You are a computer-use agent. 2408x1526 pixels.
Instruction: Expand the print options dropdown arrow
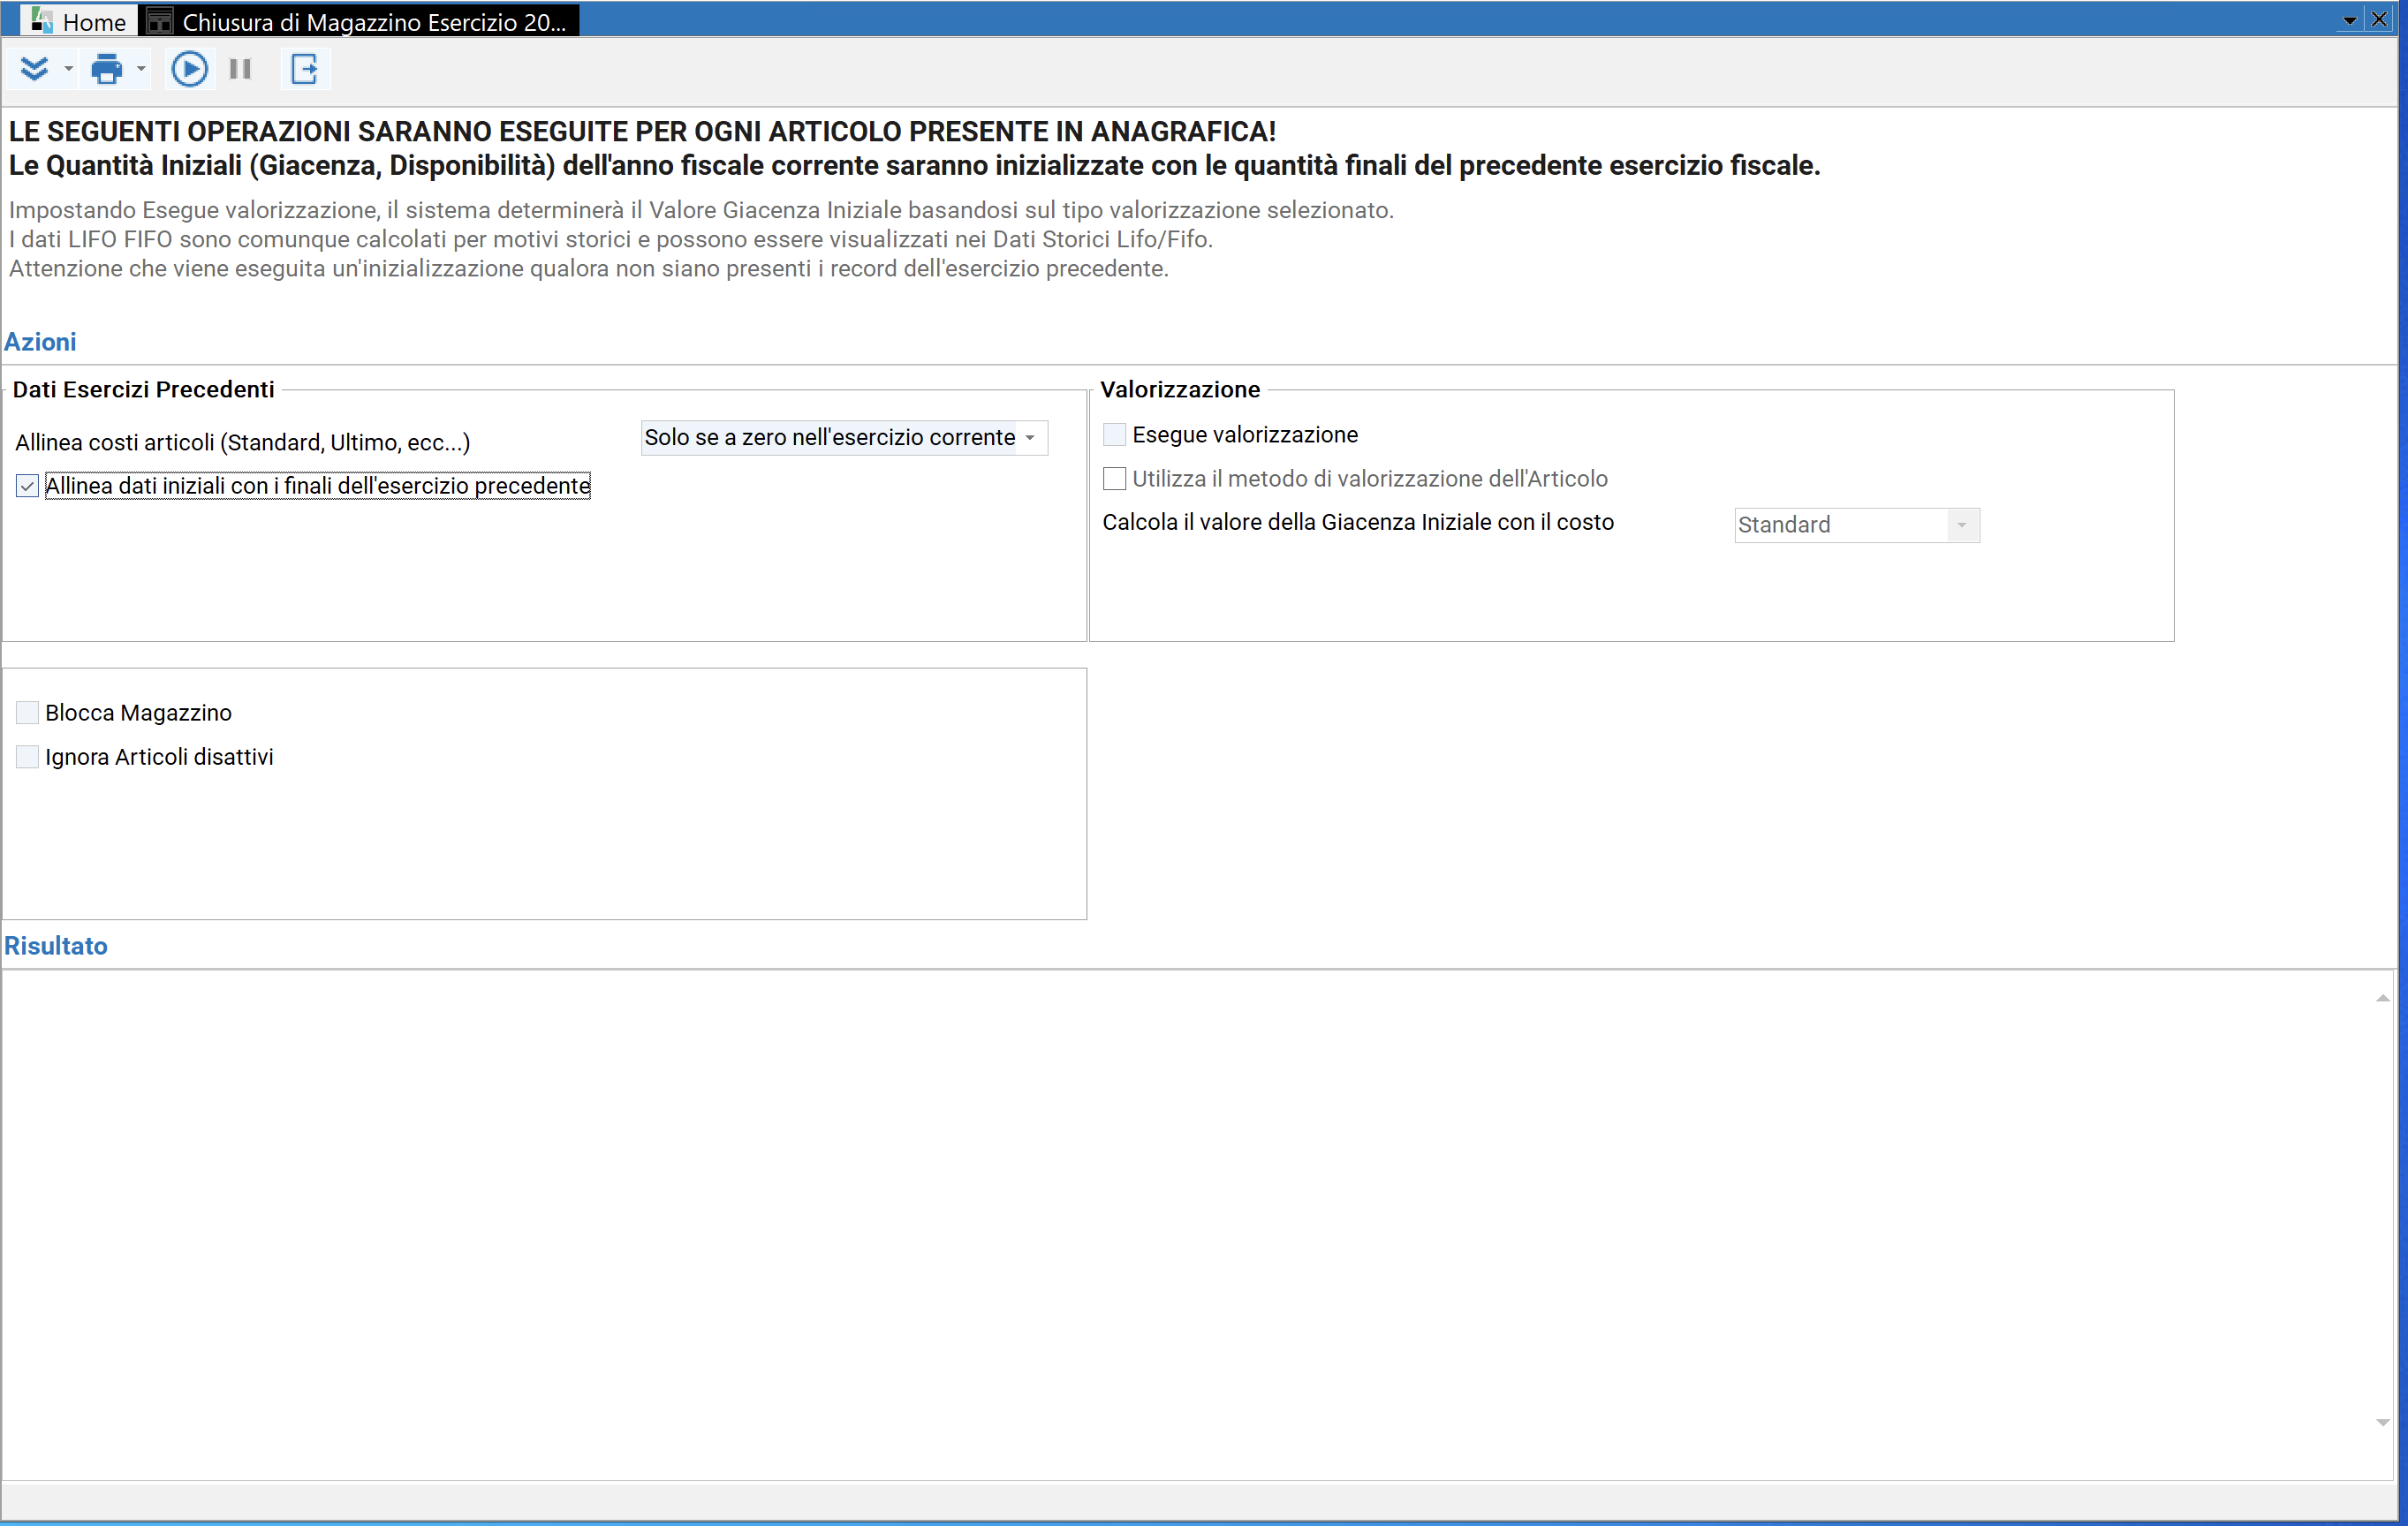tap(141, 69)
